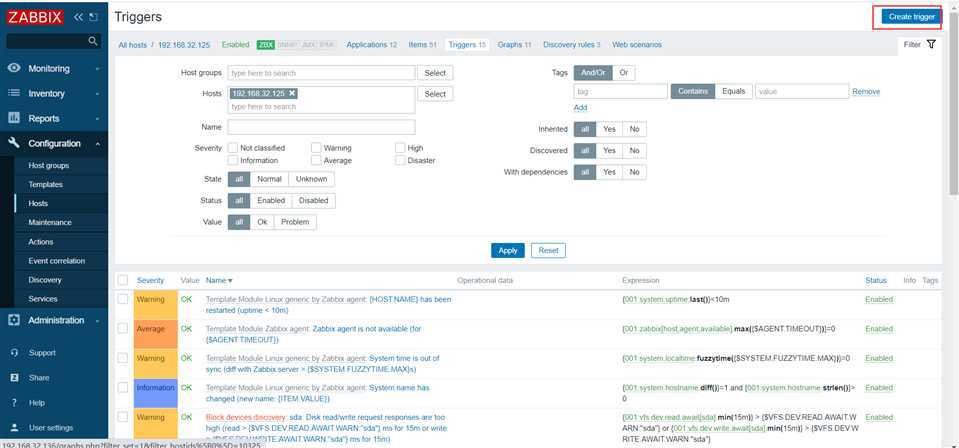Click the Reset filter button

(548, 250)
